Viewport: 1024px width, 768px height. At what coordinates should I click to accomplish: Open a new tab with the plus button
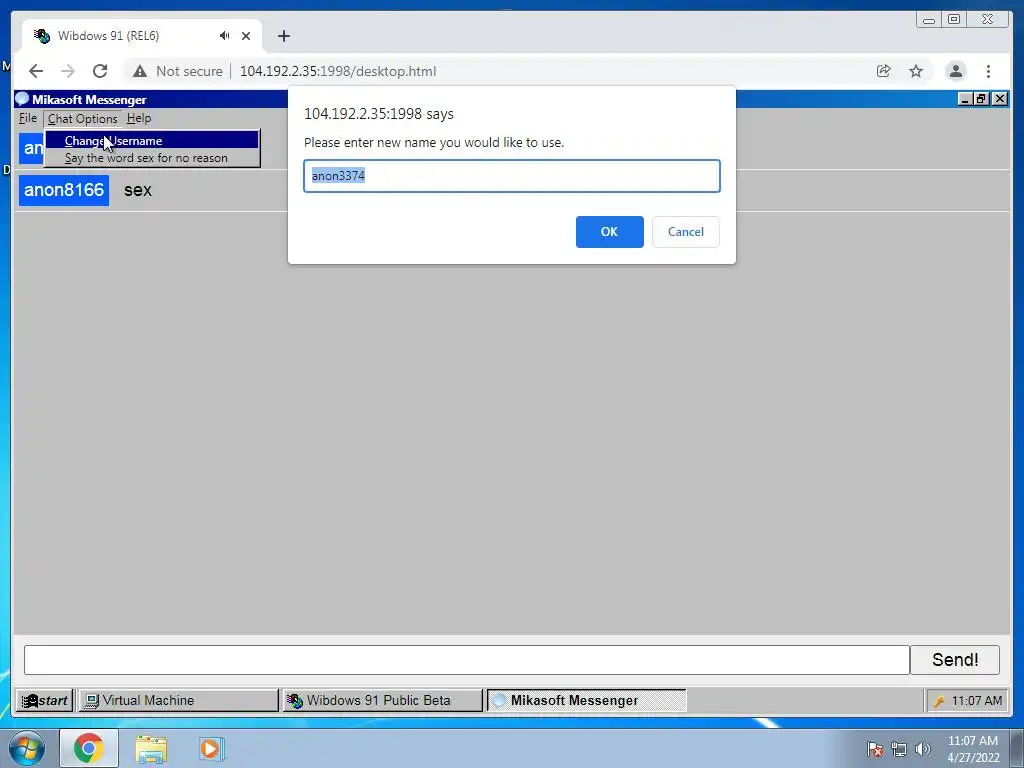click(x=283, y=36)
